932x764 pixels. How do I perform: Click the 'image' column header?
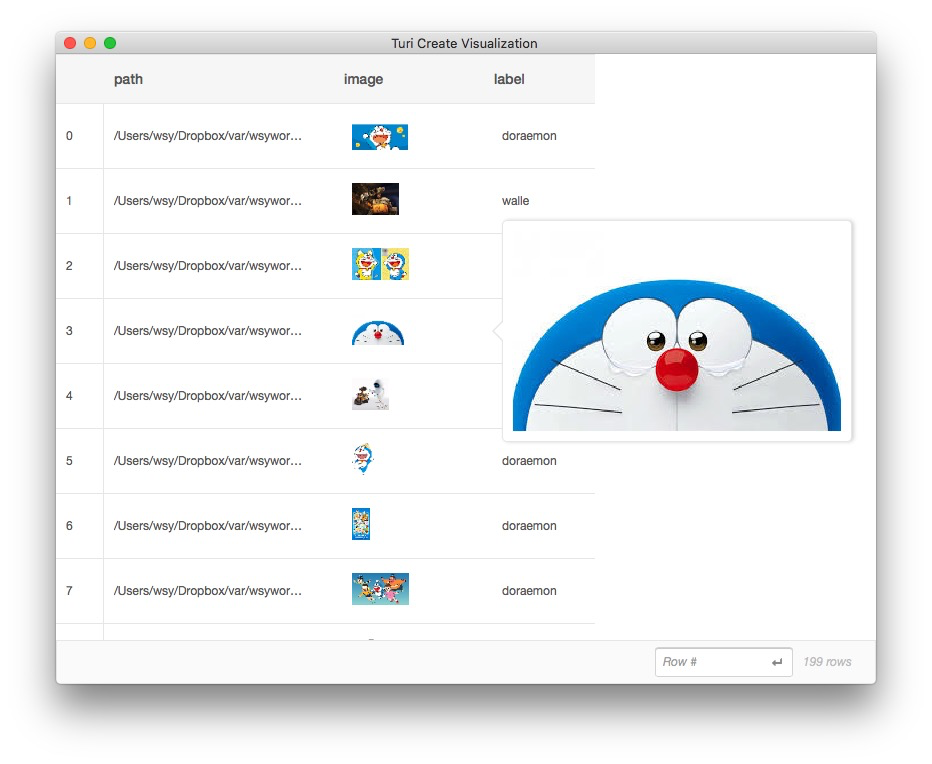tap(363, 79)
